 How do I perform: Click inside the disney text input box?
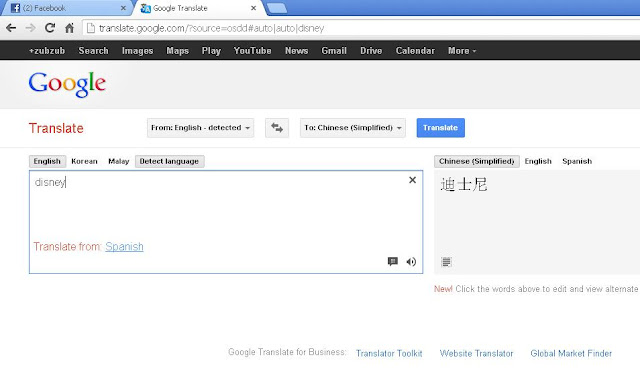226,222
